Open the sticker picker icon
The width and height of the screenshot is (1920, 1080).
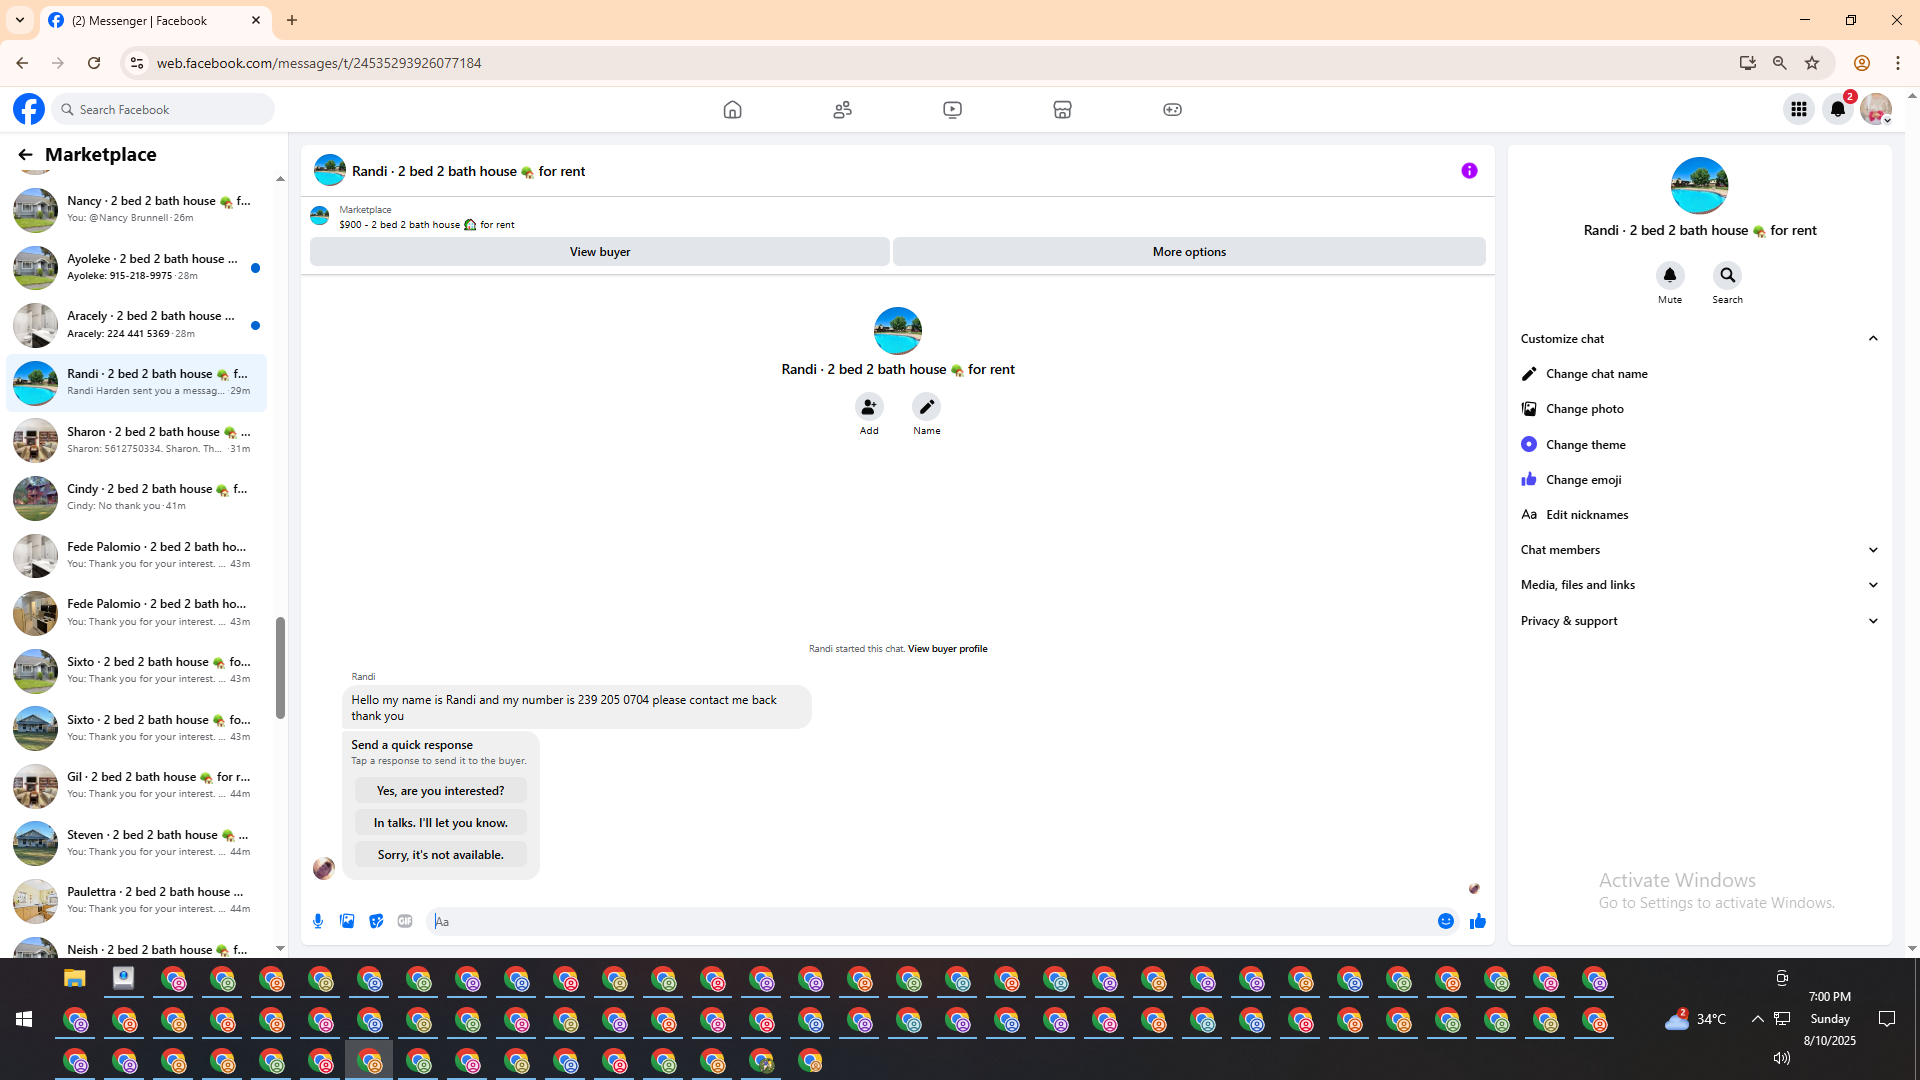[x=376, y=921]
